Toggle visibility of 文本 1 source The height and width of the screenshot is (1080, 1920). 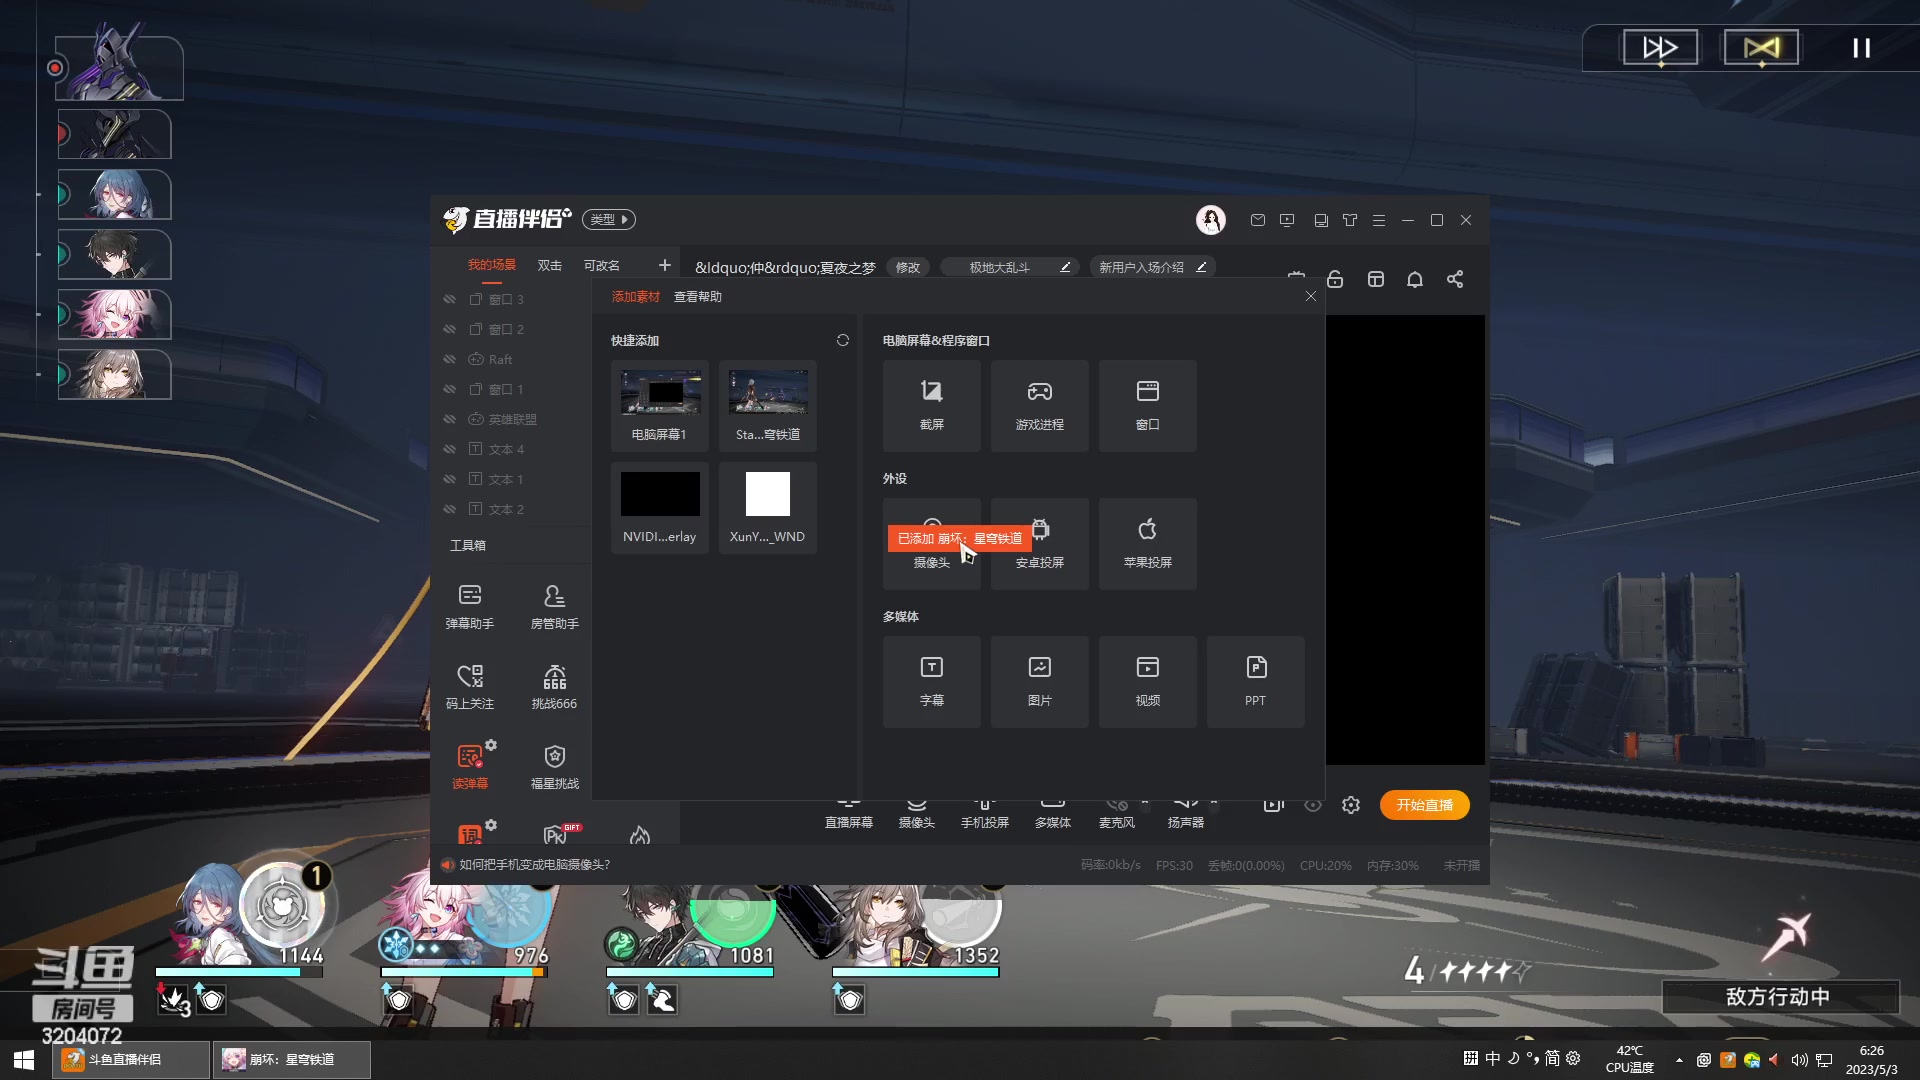(449, 479)
